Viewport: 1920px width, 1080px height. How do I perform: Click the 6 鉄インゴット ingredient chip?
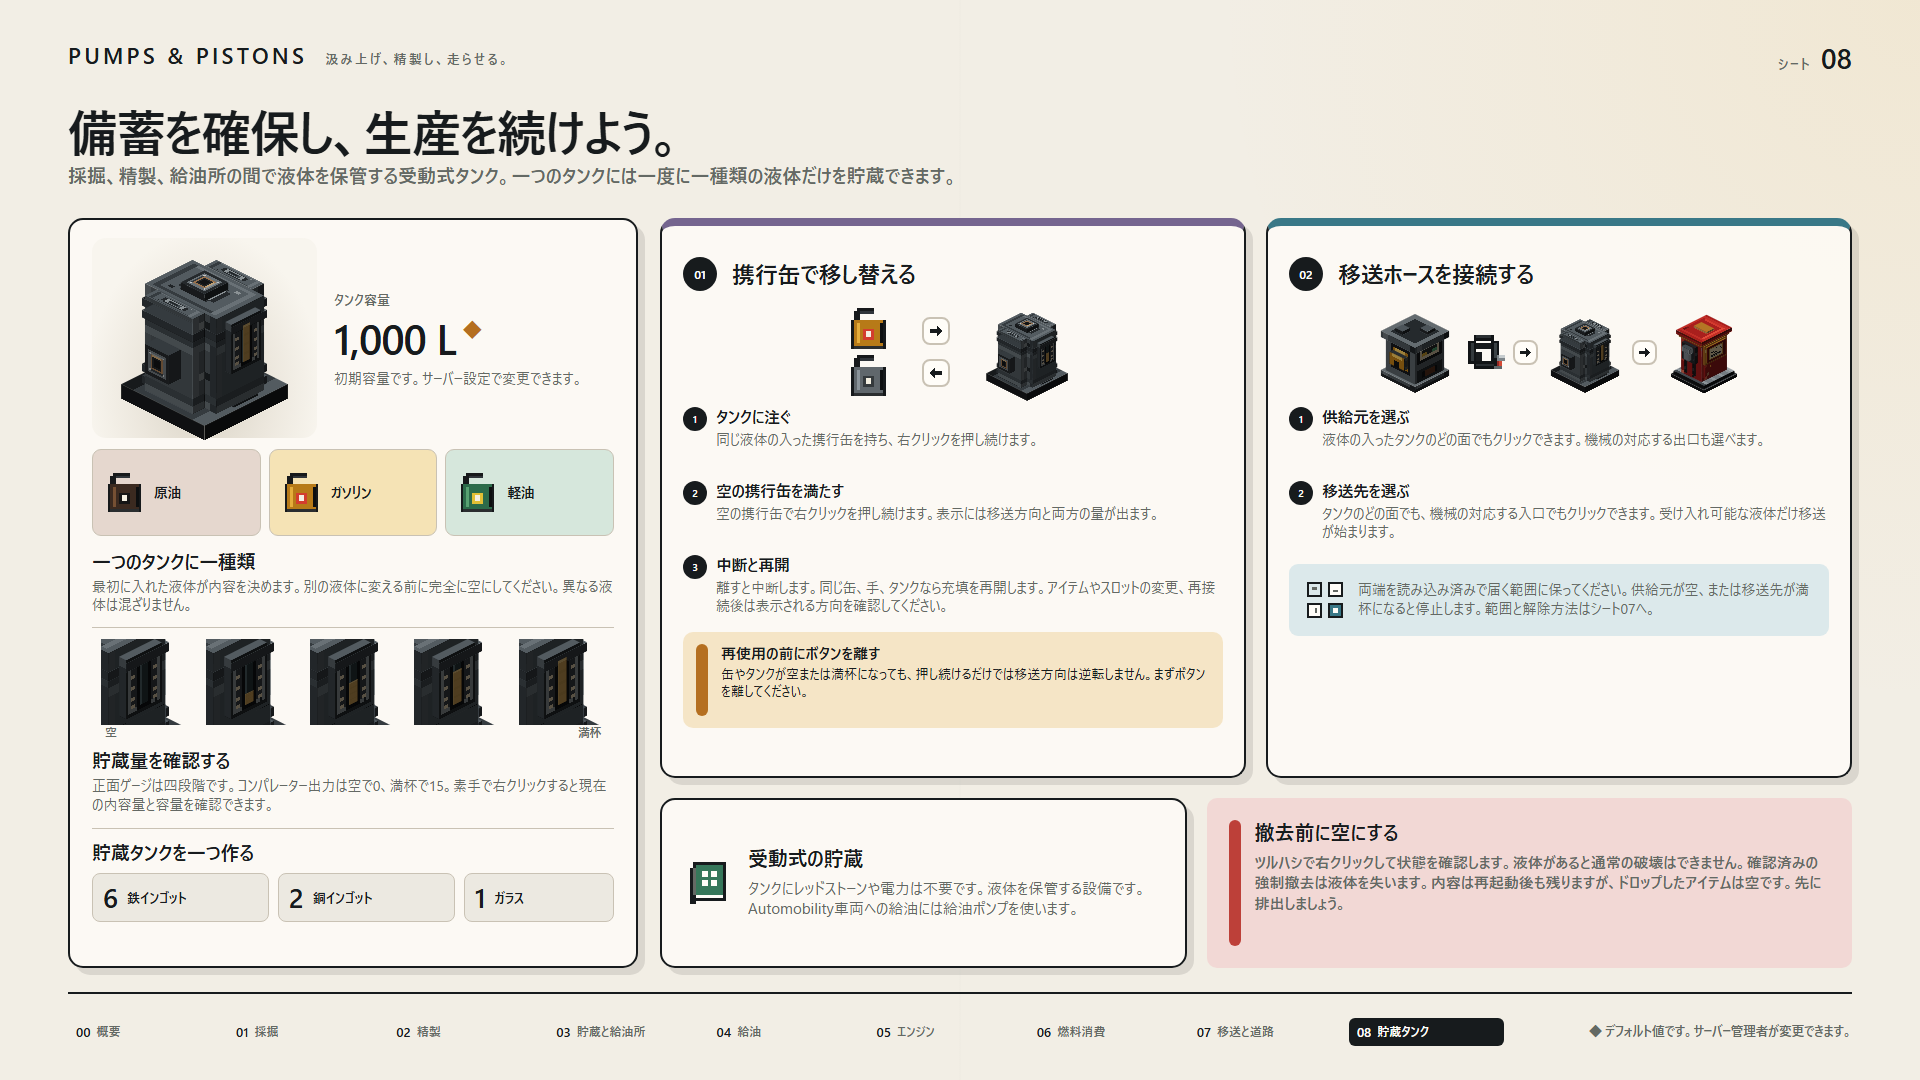180,898
